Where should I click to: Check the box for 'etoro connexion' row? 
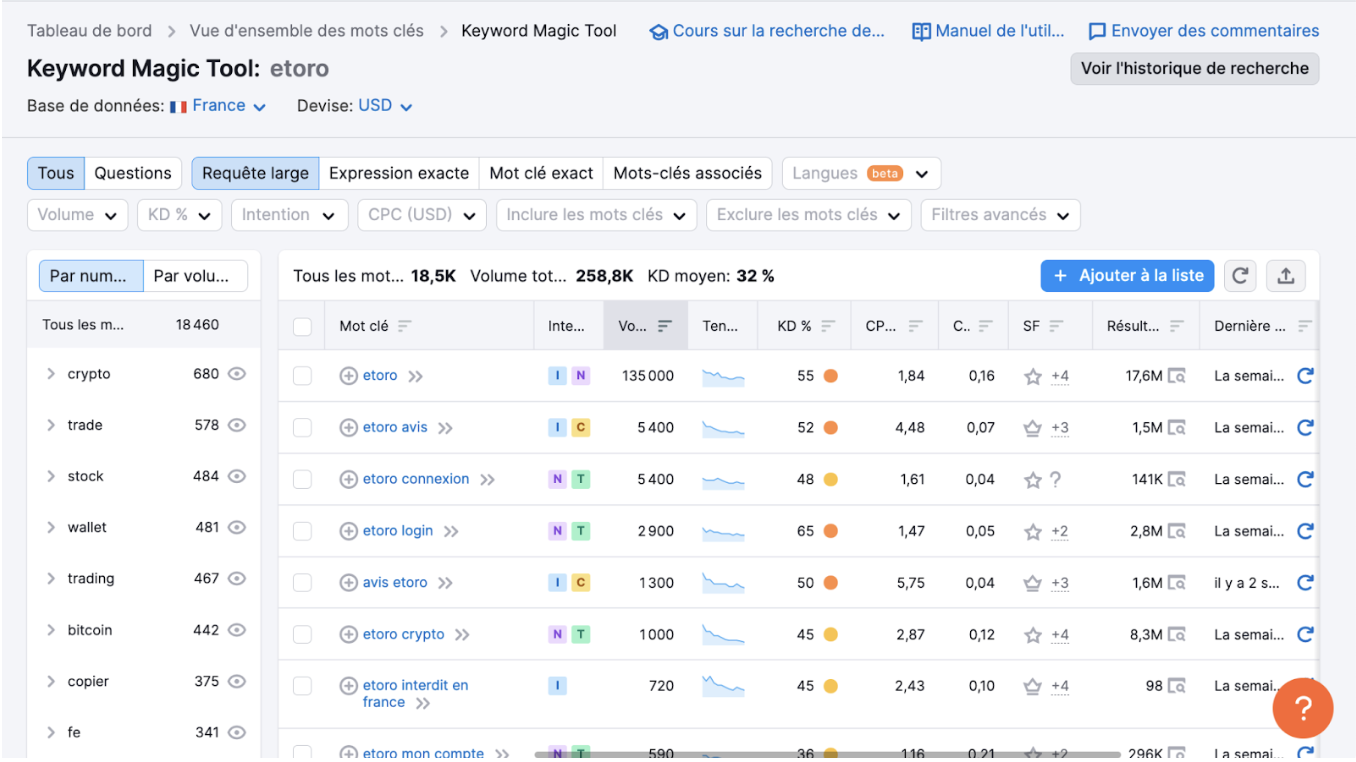[x=302, y=480]
